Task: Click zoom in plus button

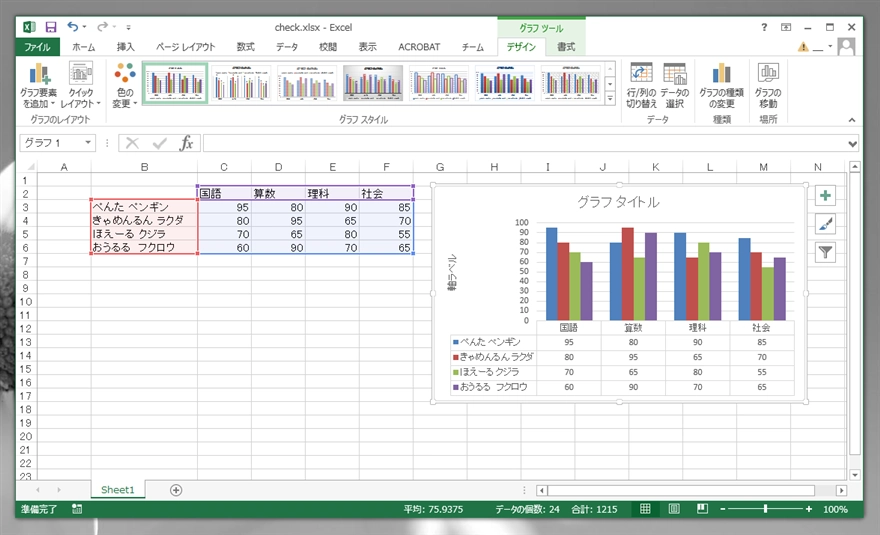Action: click(809, 509)
